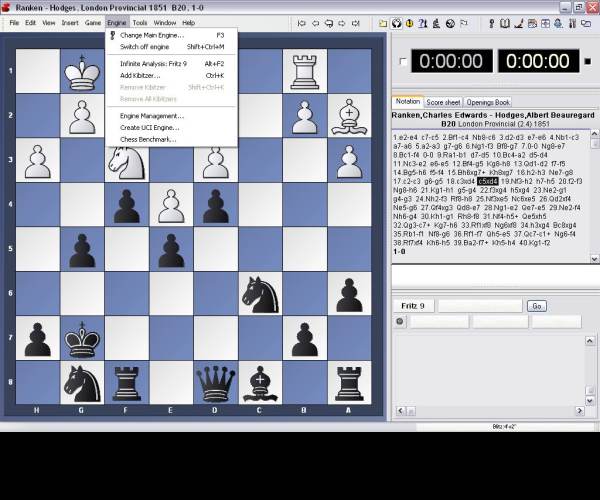
Task: Click the black key engine icon
Action: point(492,24)
